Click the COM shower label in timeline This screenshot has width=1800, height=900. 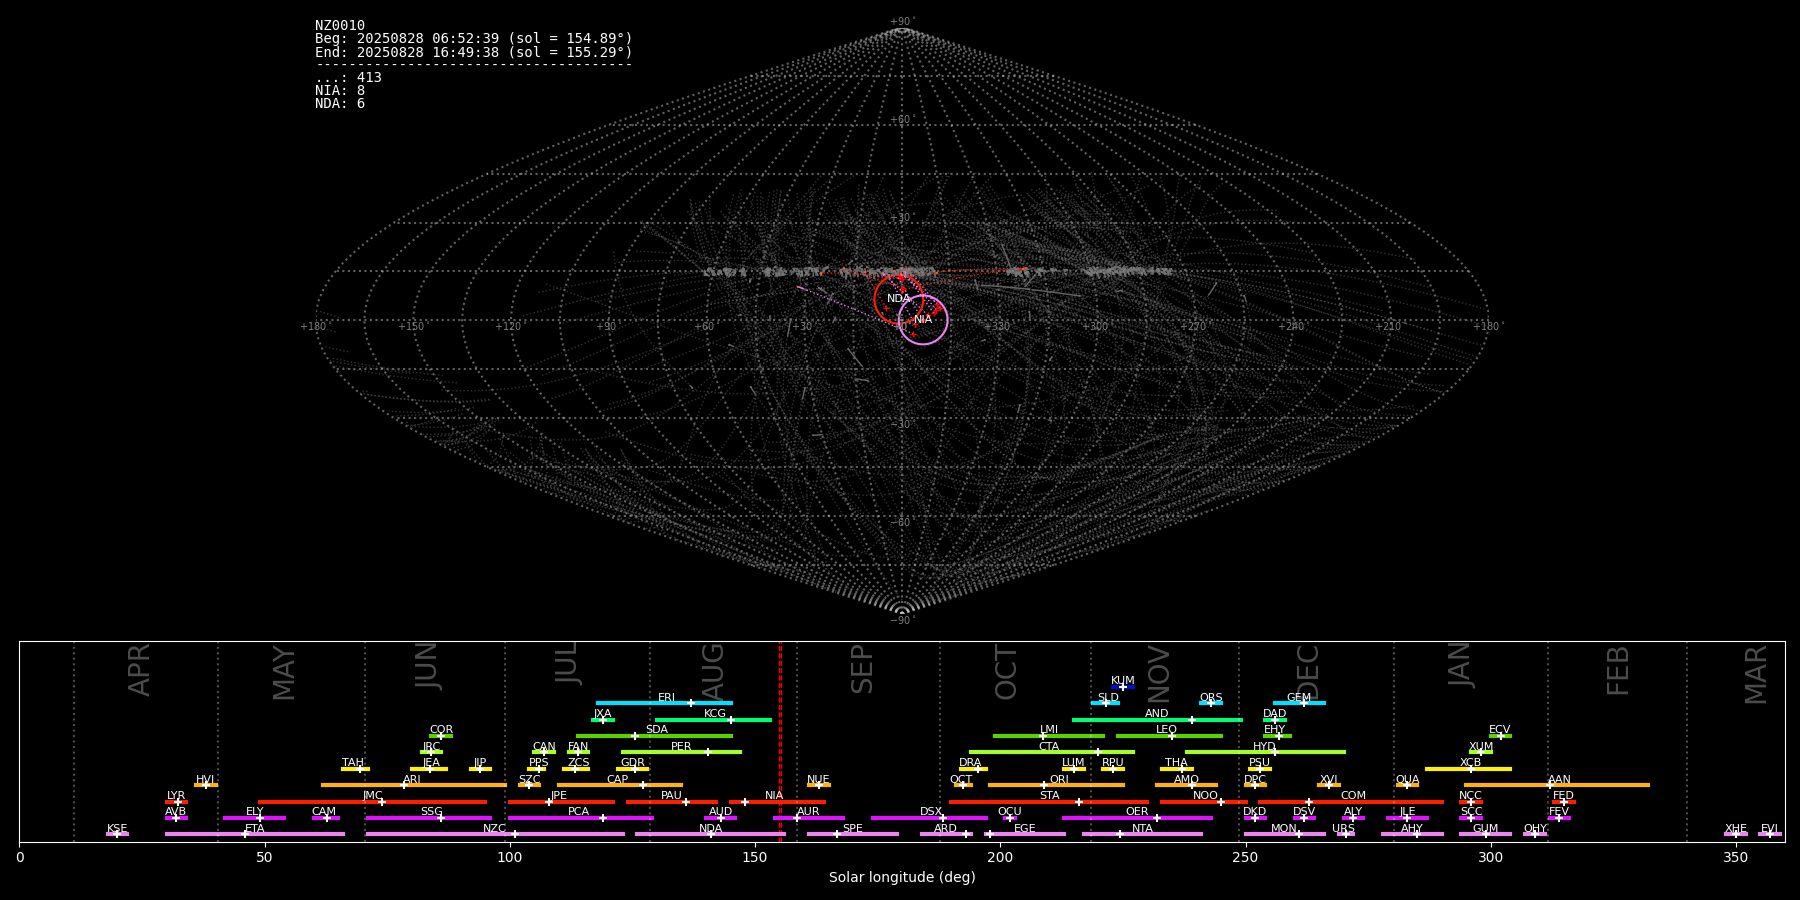pos(1353,796)
